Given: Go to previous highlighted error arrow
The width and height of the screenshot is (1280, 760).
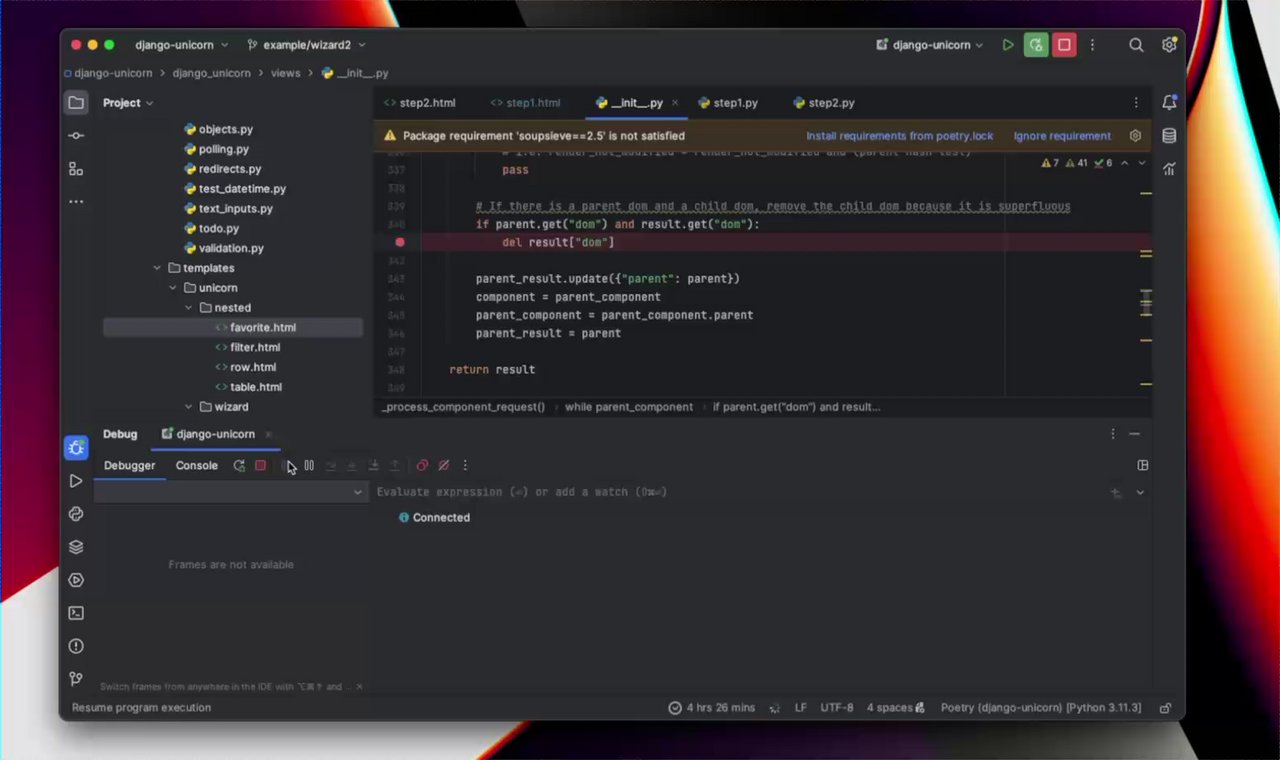Looking at the screenshot, I should pyautogui.click(x=1124, y=163).
